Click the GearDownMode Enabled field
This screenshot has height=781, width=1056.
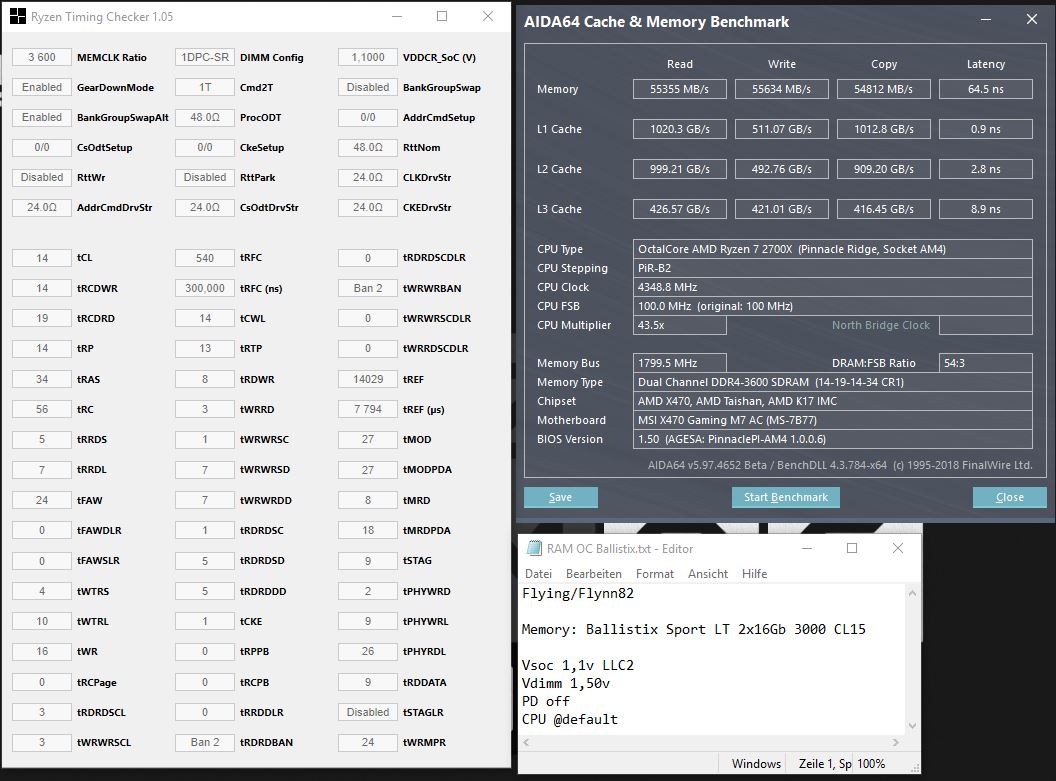click(42, 87)
